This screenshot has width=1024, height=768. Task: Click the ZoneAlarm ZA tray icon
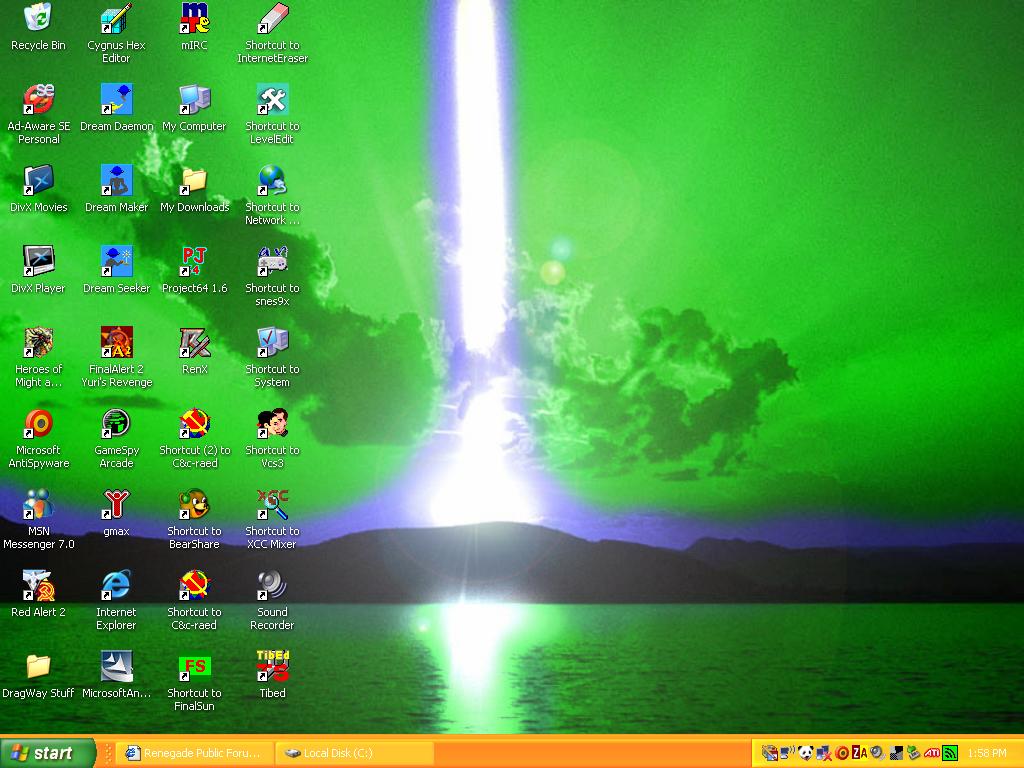(x=859, y=753)
